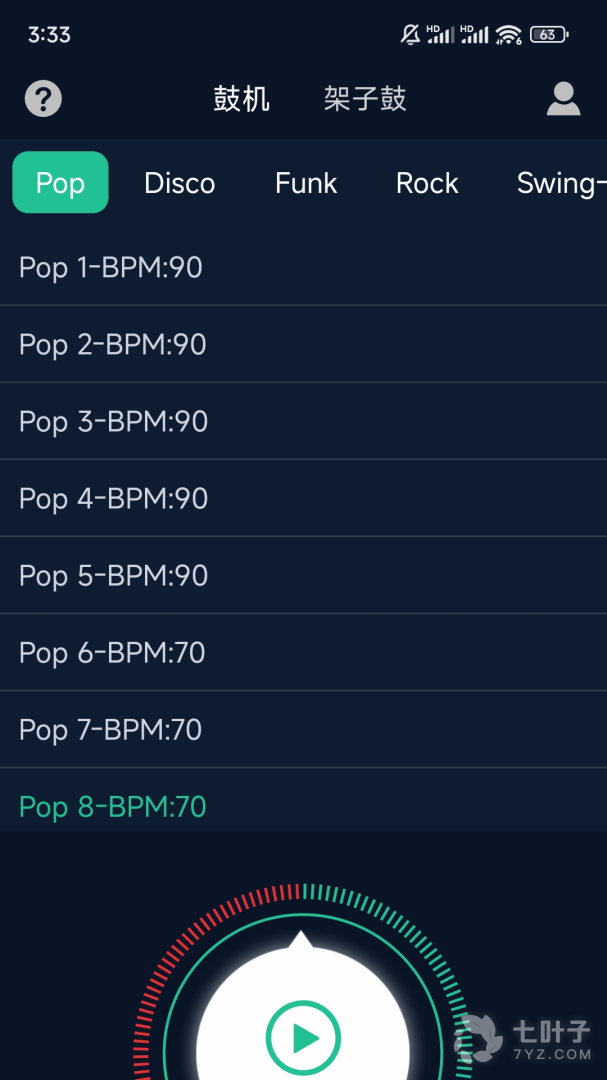The width and height of the screenshot is (607, 1080).
Task: Switch to the Rock genre
Action: point(427,183)
